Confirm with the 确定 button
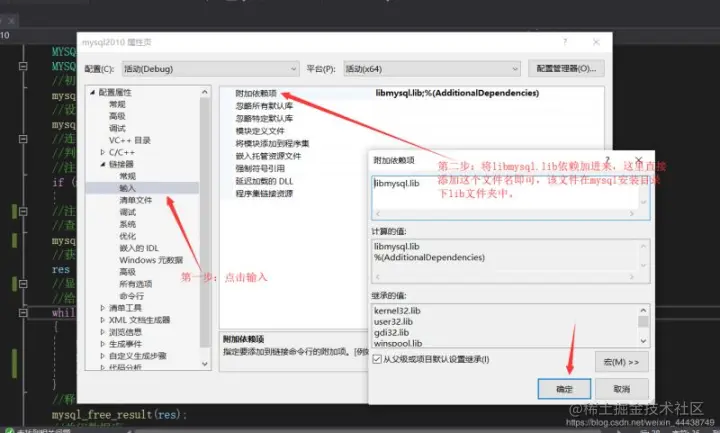Viewport: 720px width, 433px height. tap(564, 389)
